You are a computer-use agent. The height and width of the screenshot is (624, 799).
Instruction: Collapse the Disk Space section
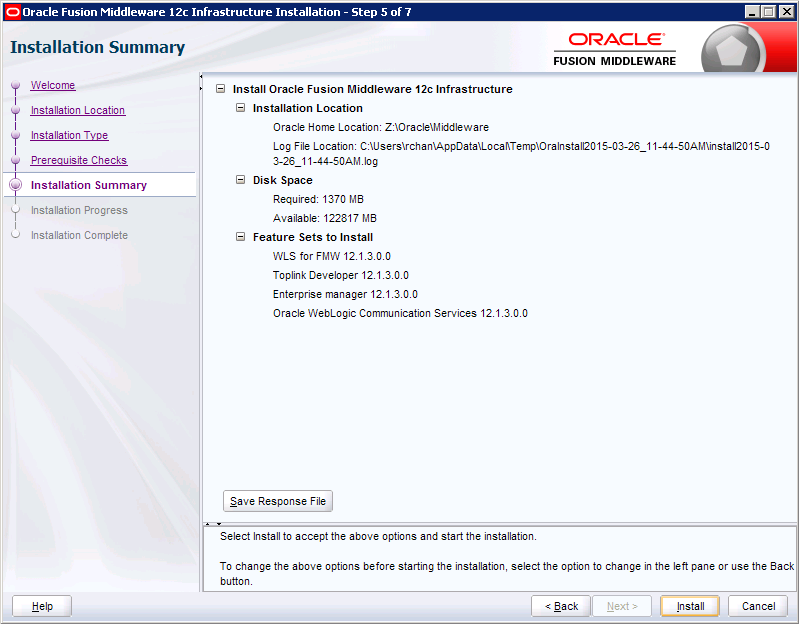[241, 179]
